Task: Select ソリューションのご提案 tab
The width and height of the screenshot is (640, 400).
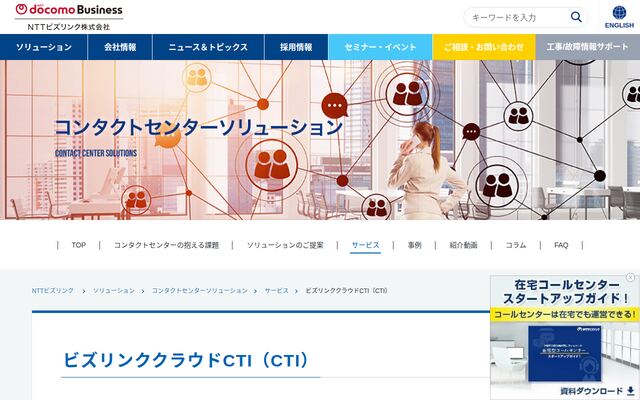Action: (x=285, y=245)
